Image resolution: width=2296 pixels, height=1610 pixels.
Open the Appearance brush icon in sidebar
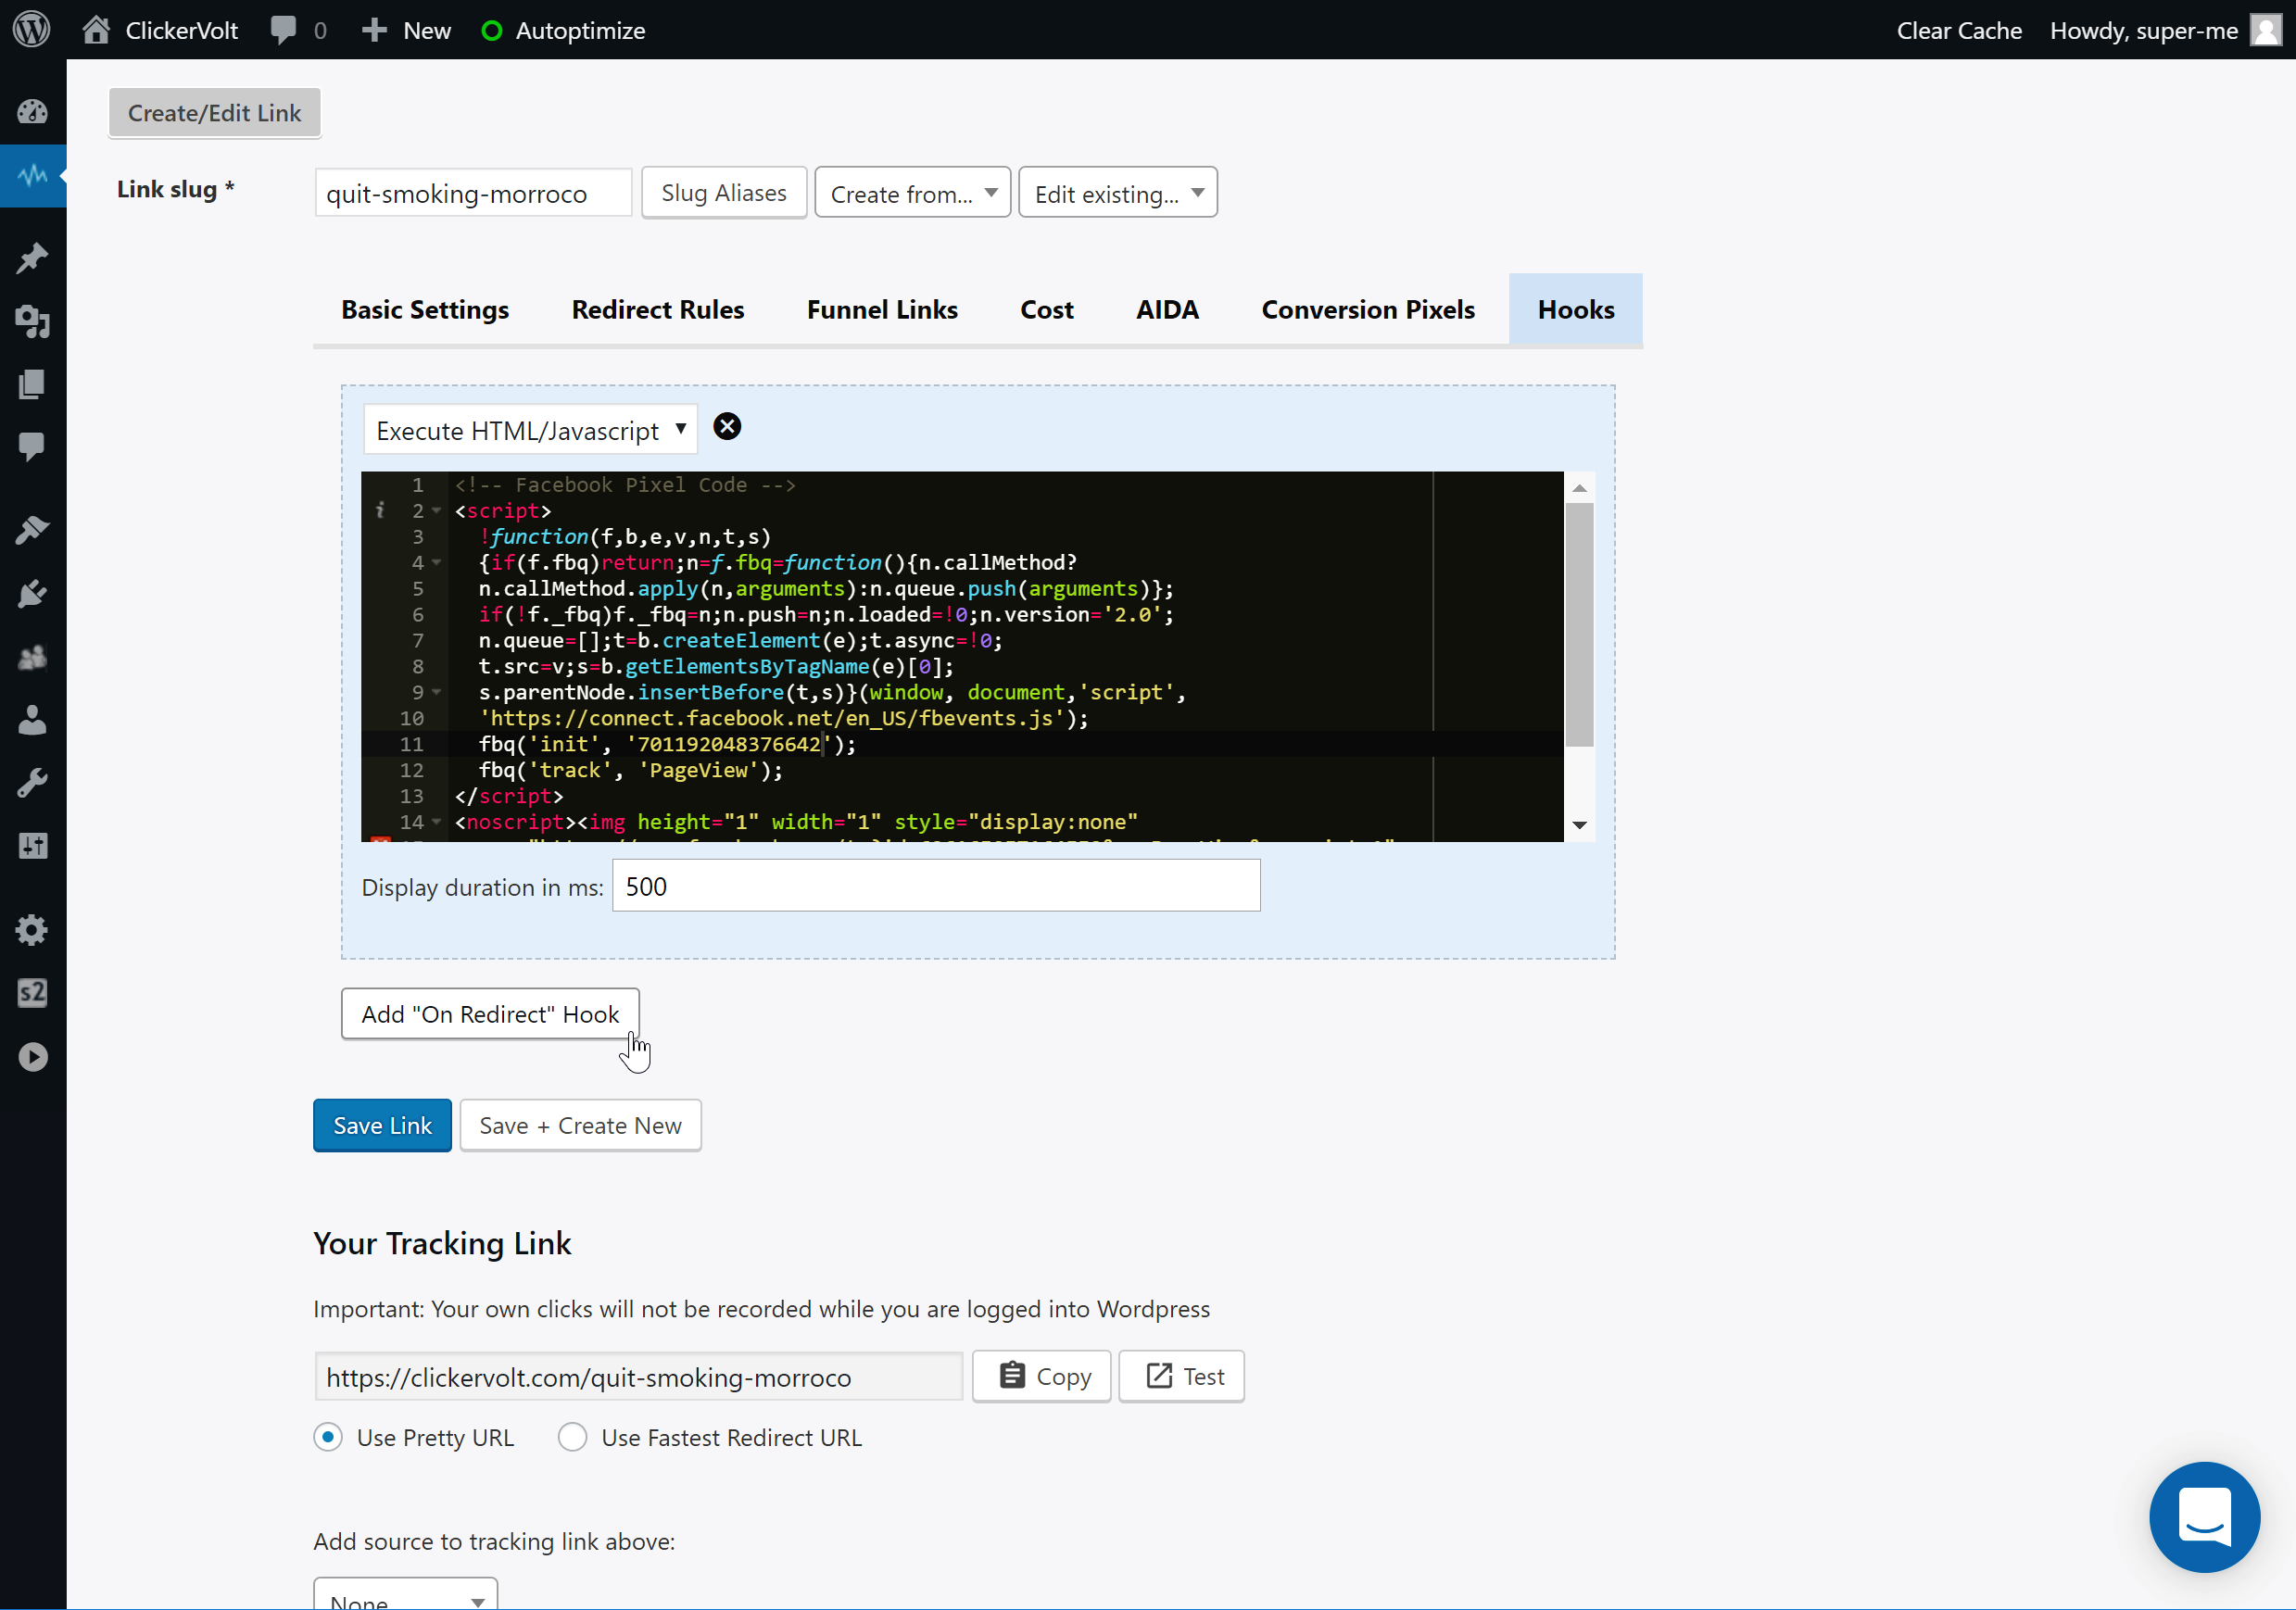point(33,530)
